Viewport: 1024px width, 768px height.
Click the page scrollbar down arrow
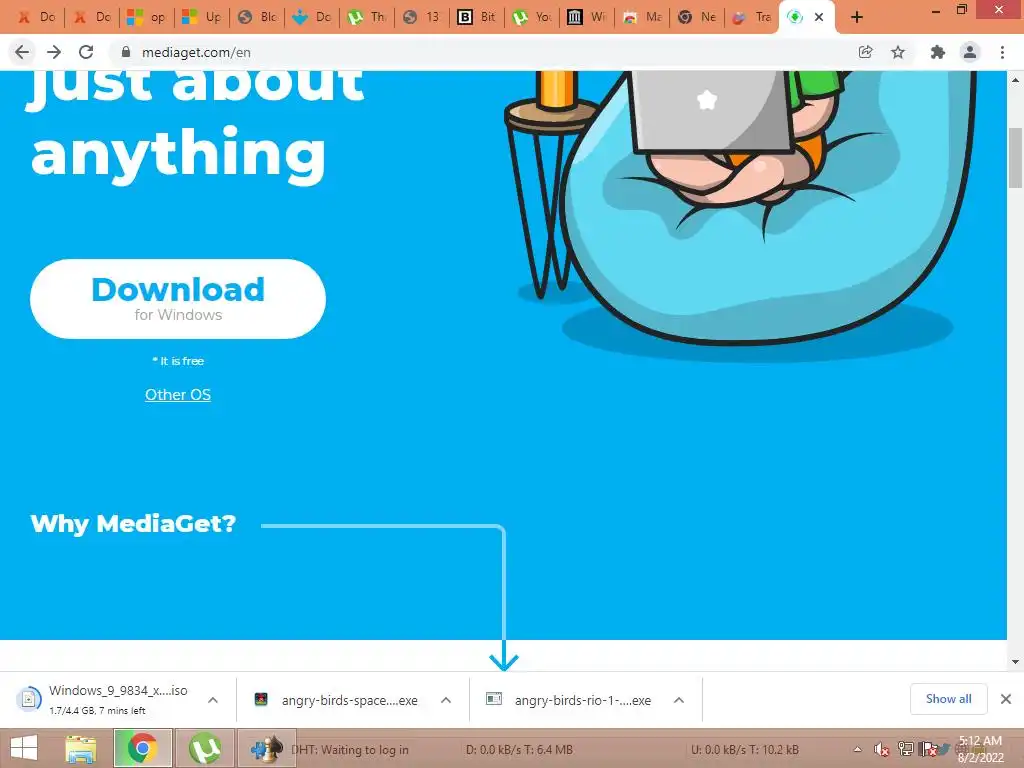click(1016, 661)
